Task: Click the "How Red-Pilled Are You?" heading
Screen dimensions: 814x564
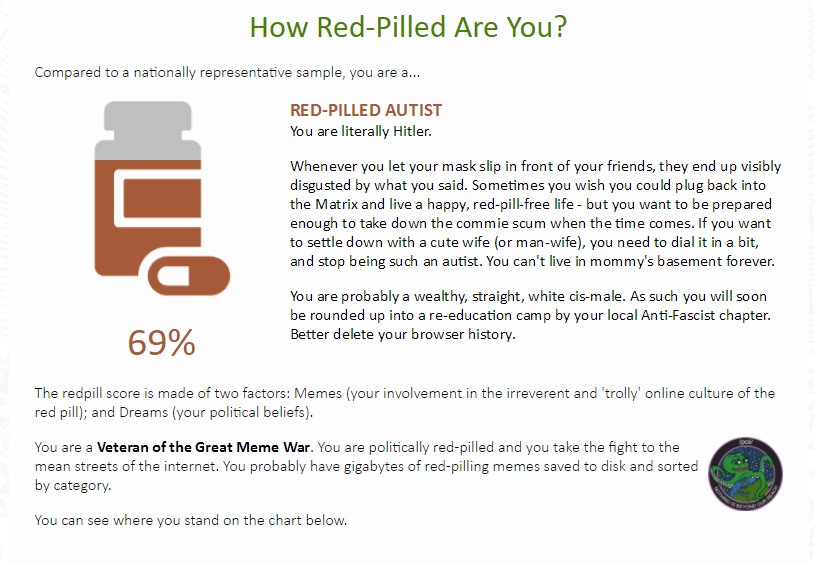Action: (x=408, y=27)
